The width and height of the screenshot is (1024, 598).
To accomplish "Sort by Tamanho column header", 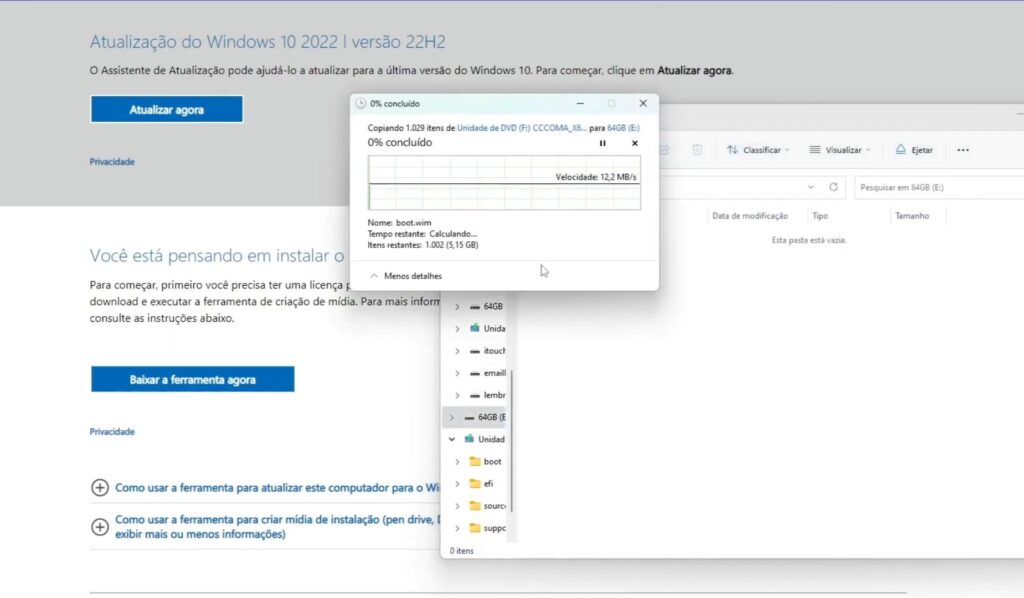I will pos(912,215).
